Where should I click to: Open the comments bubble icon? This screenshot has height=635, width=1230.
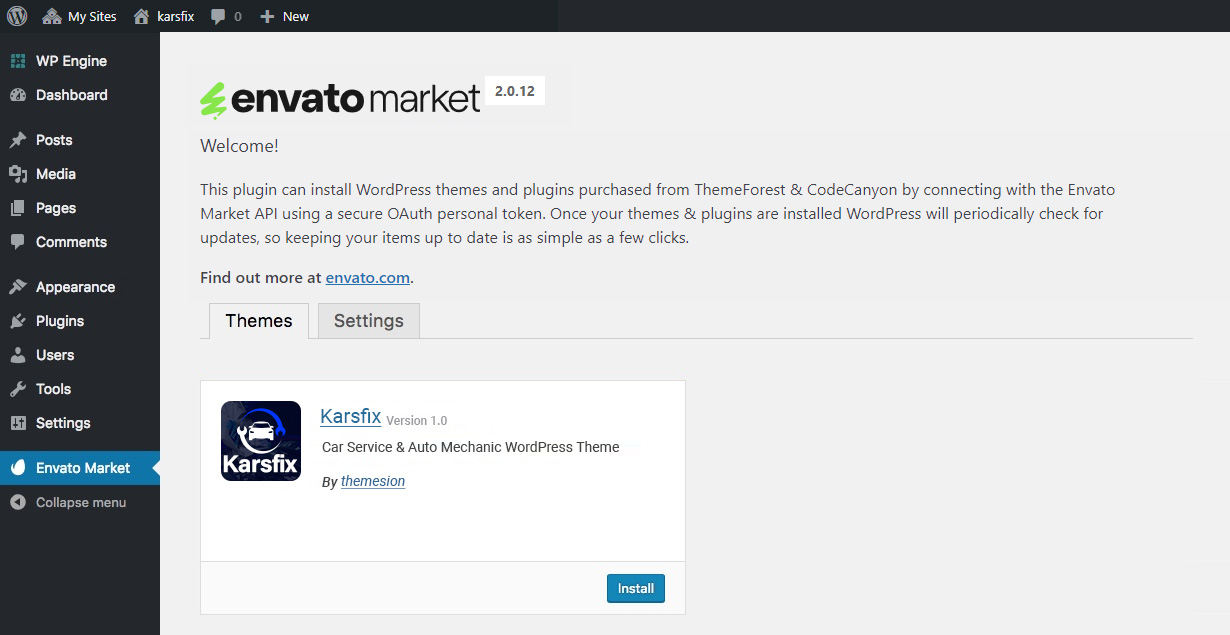tap(219, 17)
